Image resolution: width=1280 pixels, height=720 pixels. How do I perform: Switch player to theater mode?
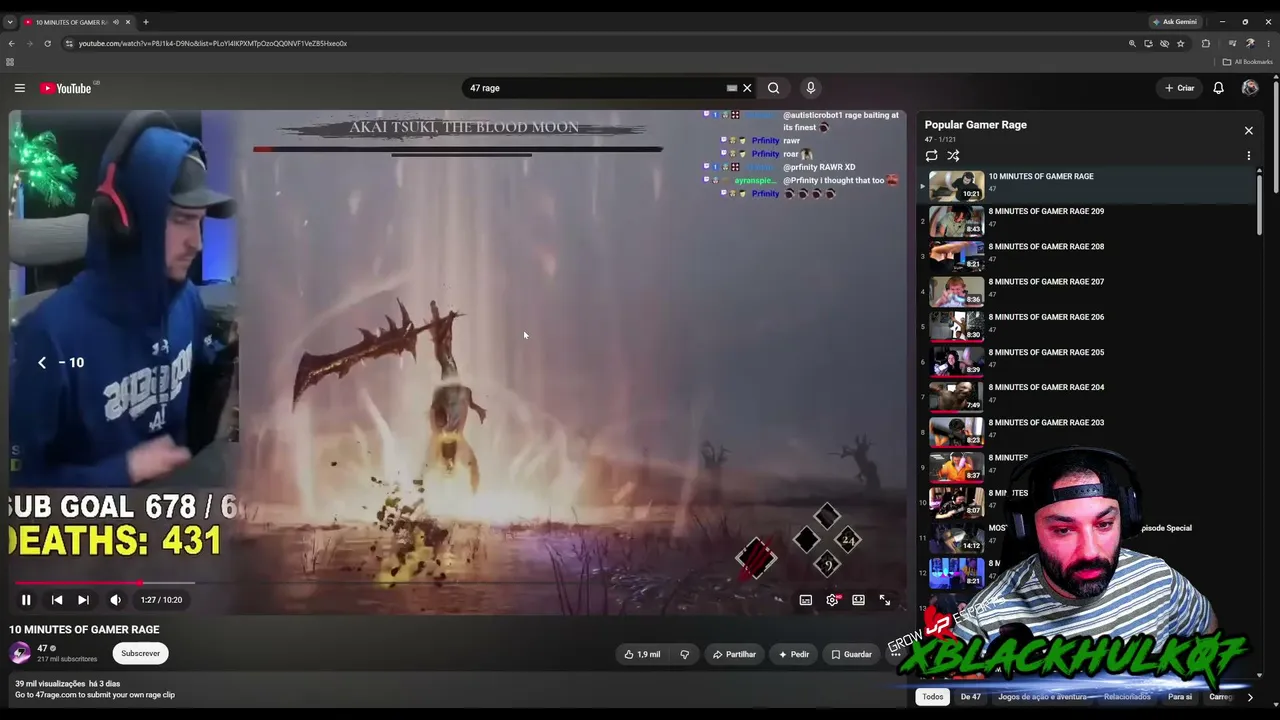(x=858, y=600)
